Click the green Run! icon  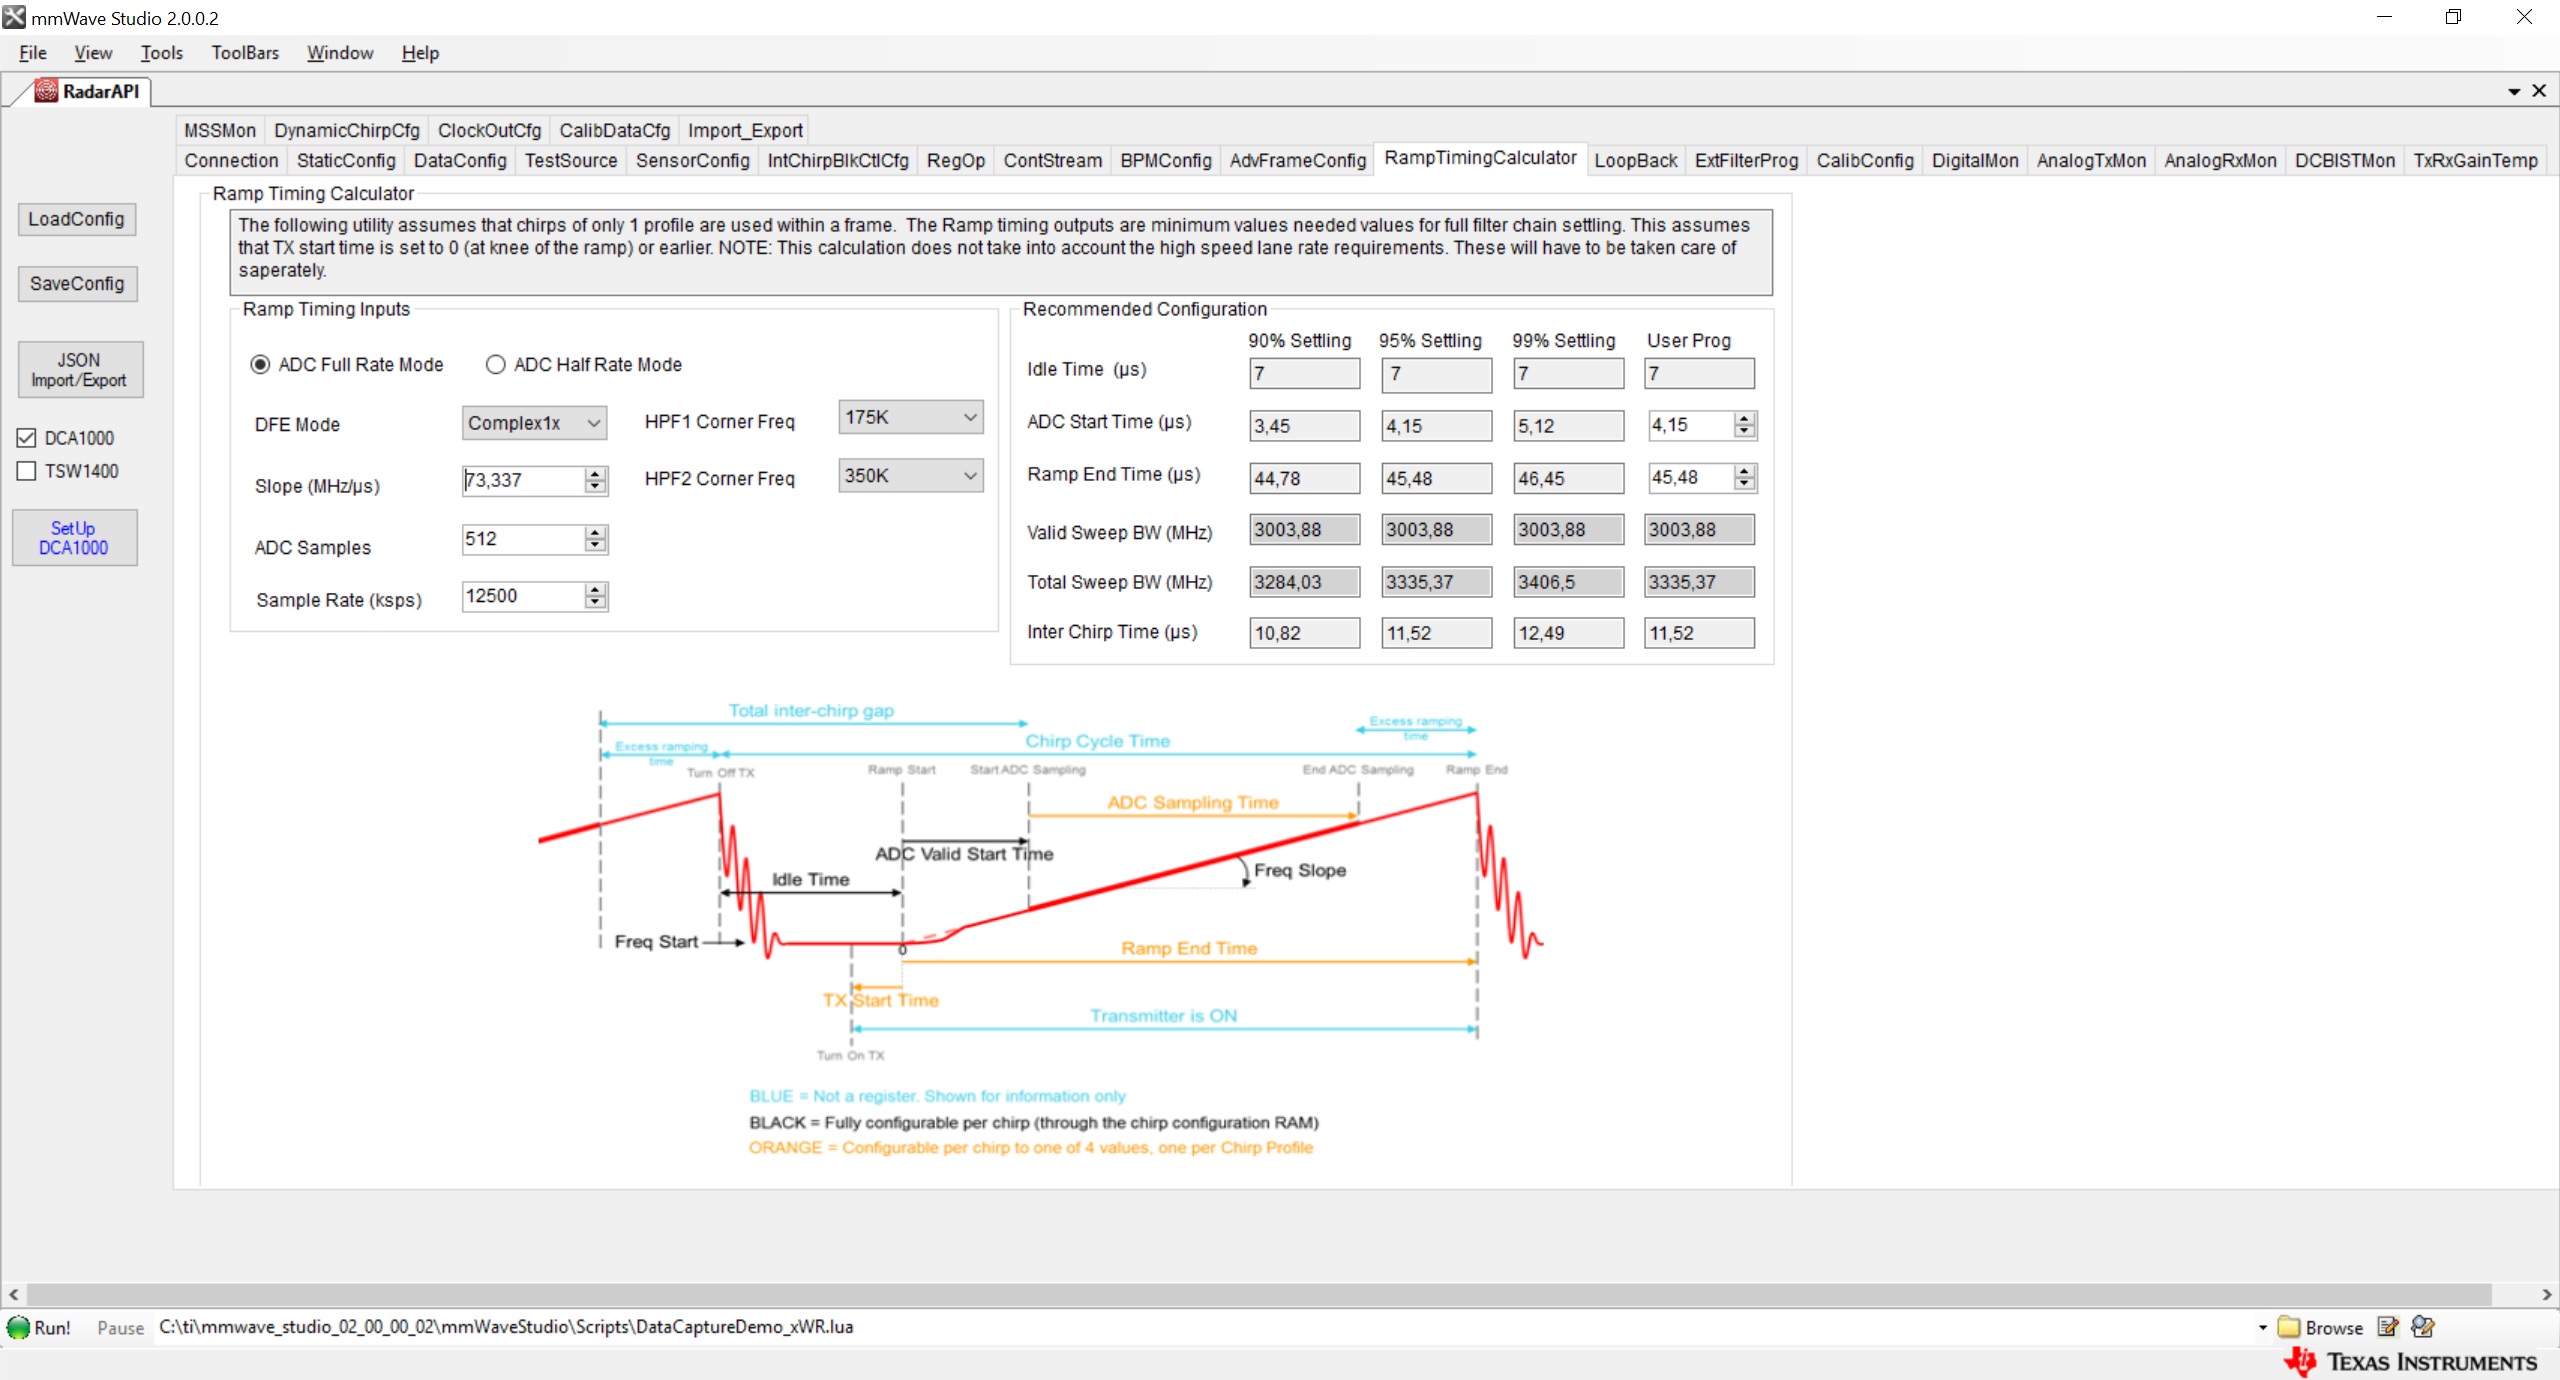(18, 1327)
